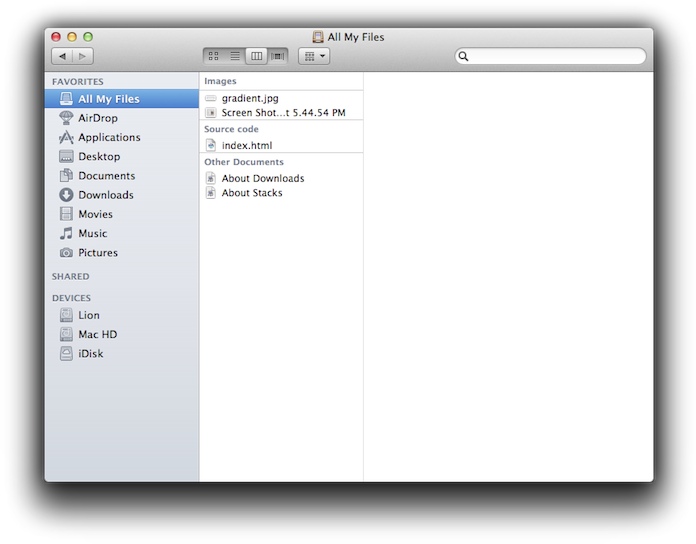Click the iDisk drive icon
Viewport: 696px width, 544px height.
coord(66,354)
